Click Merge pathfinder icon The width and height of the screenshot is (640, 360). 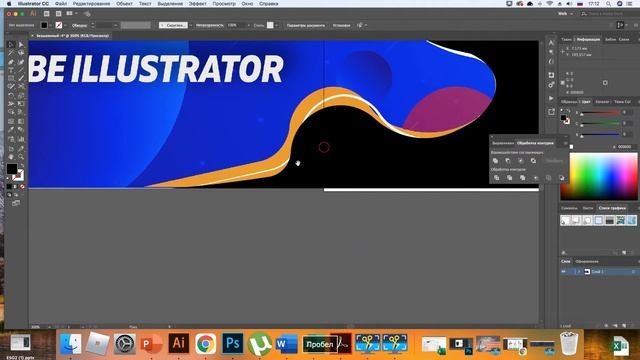pyautogui.click(x=522, y=178)
